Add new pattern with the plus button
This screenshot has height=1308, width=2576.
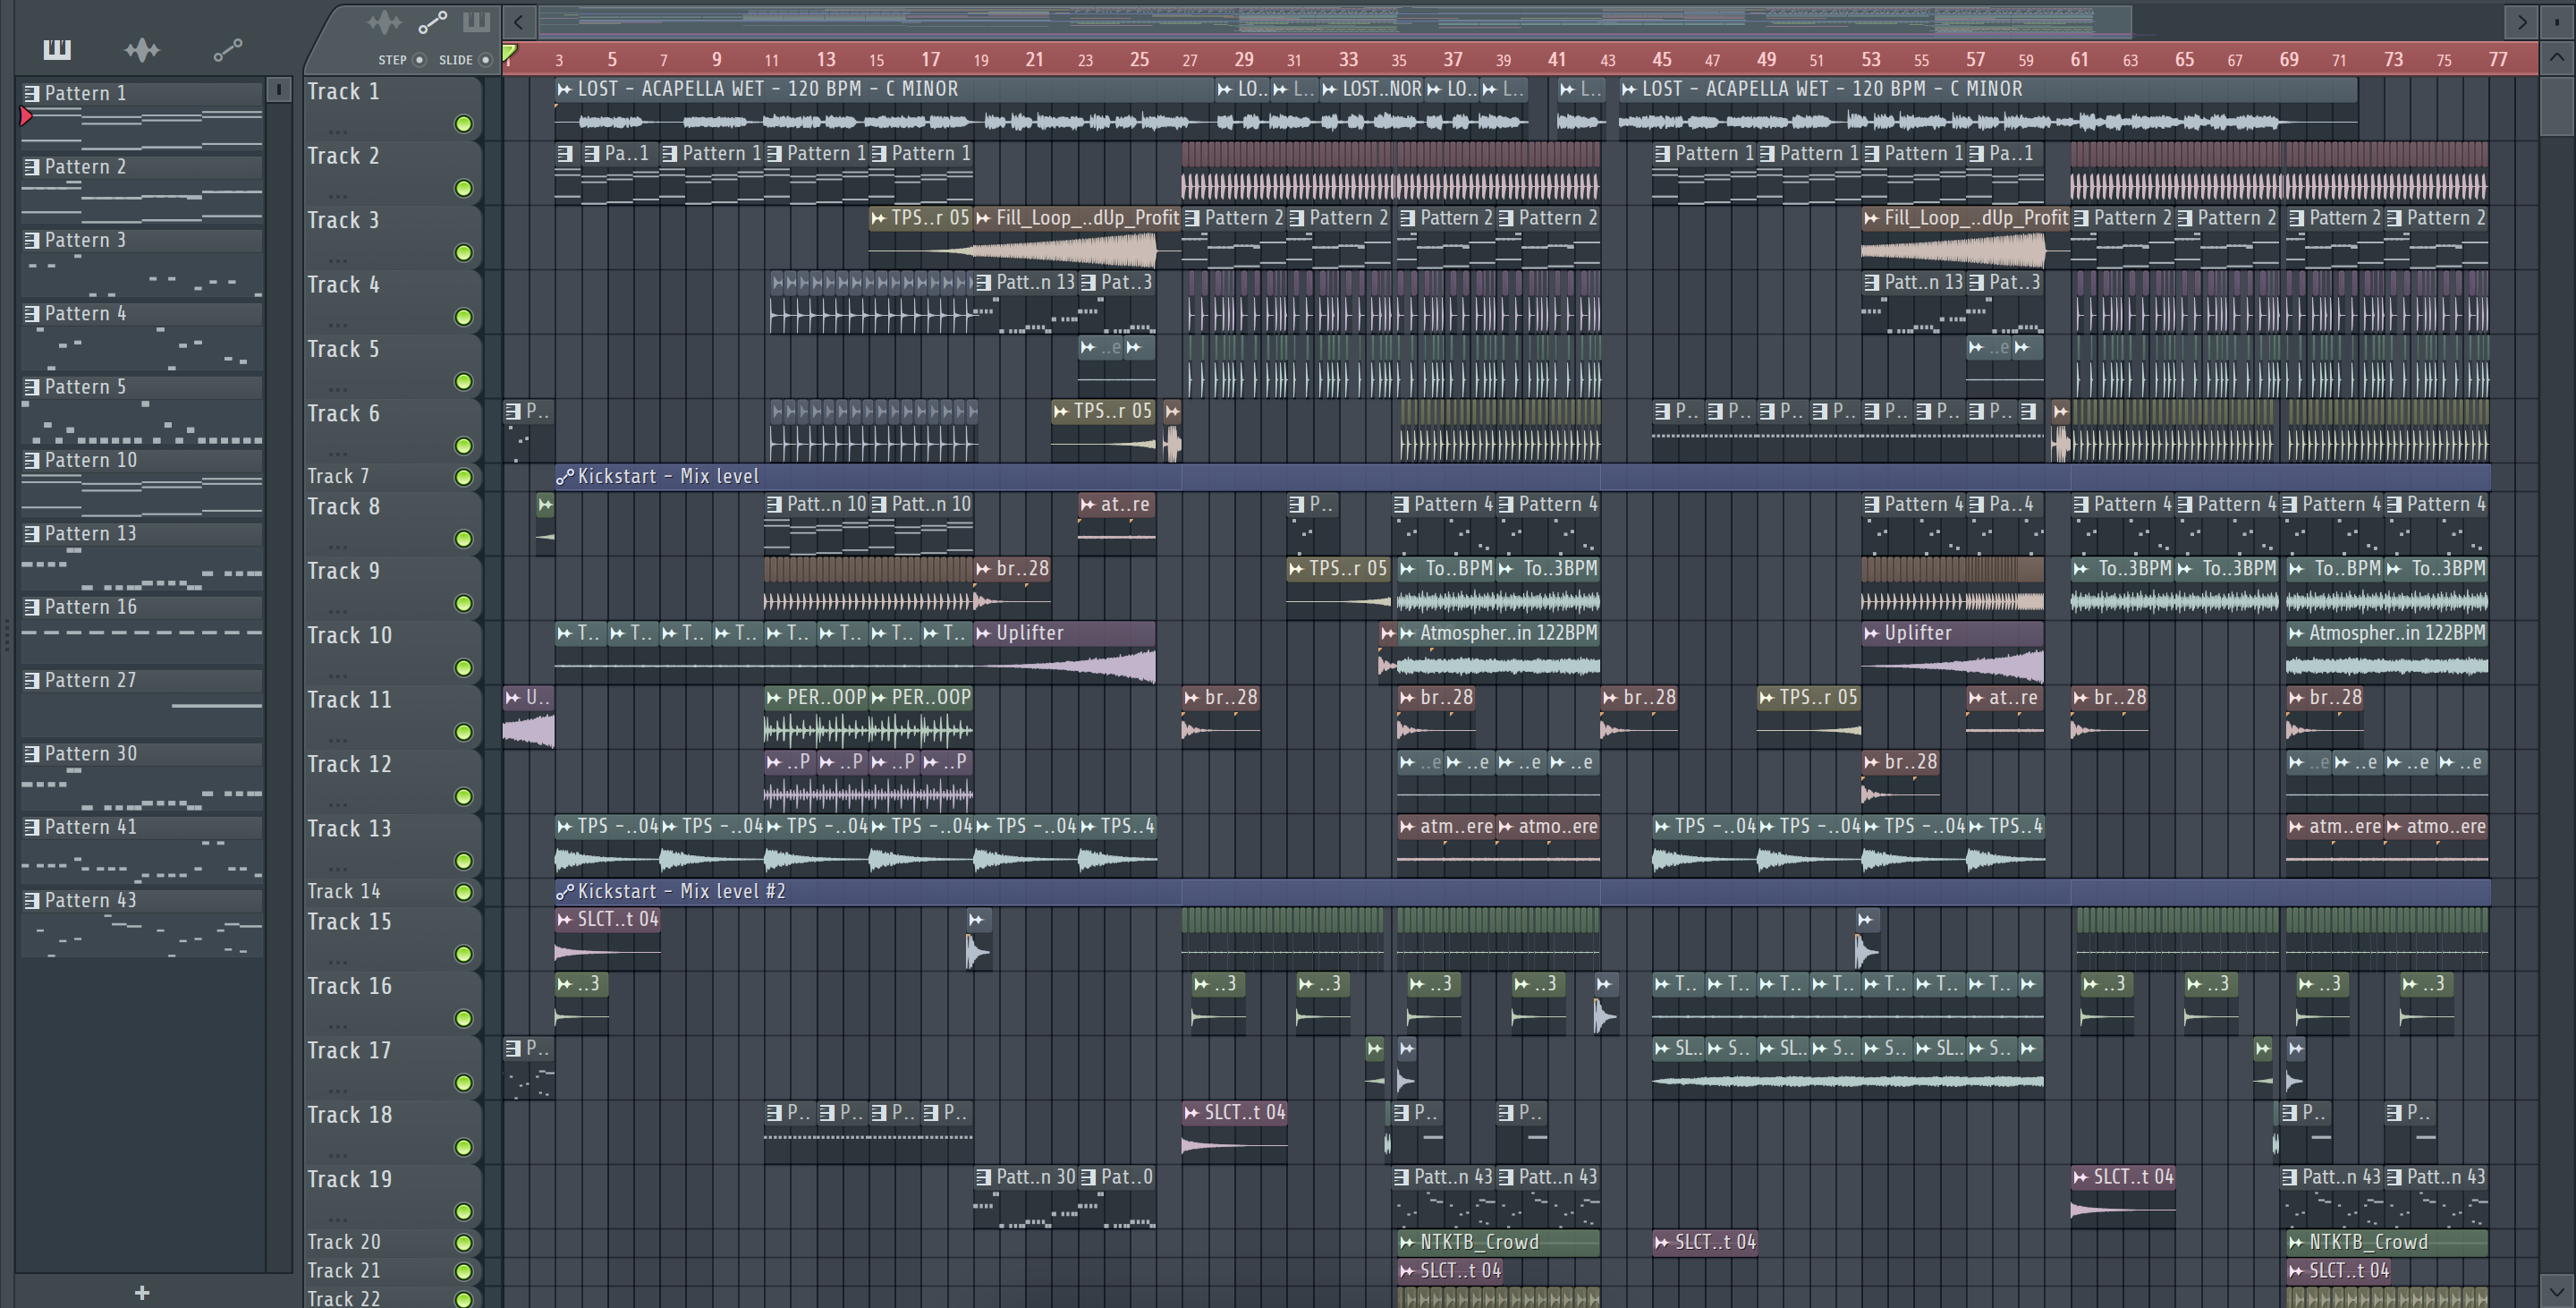pos(142,1293)
